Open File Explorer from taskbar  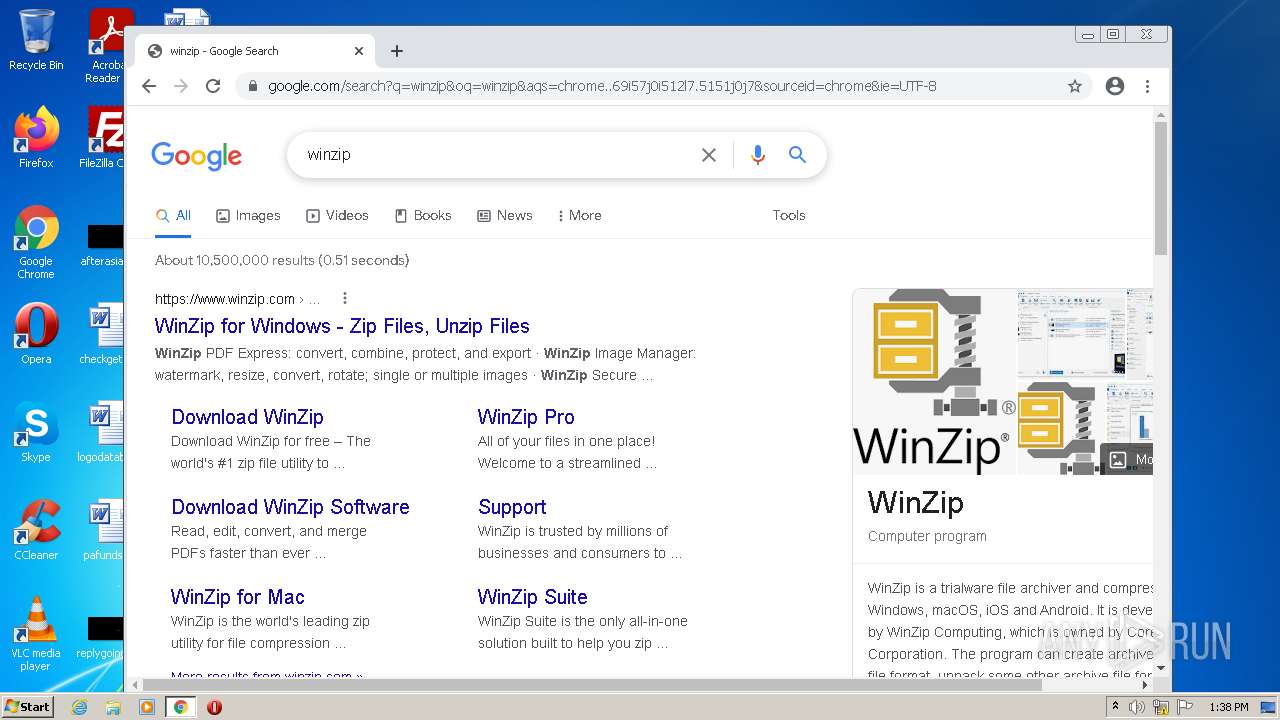(x=113, y=707)
